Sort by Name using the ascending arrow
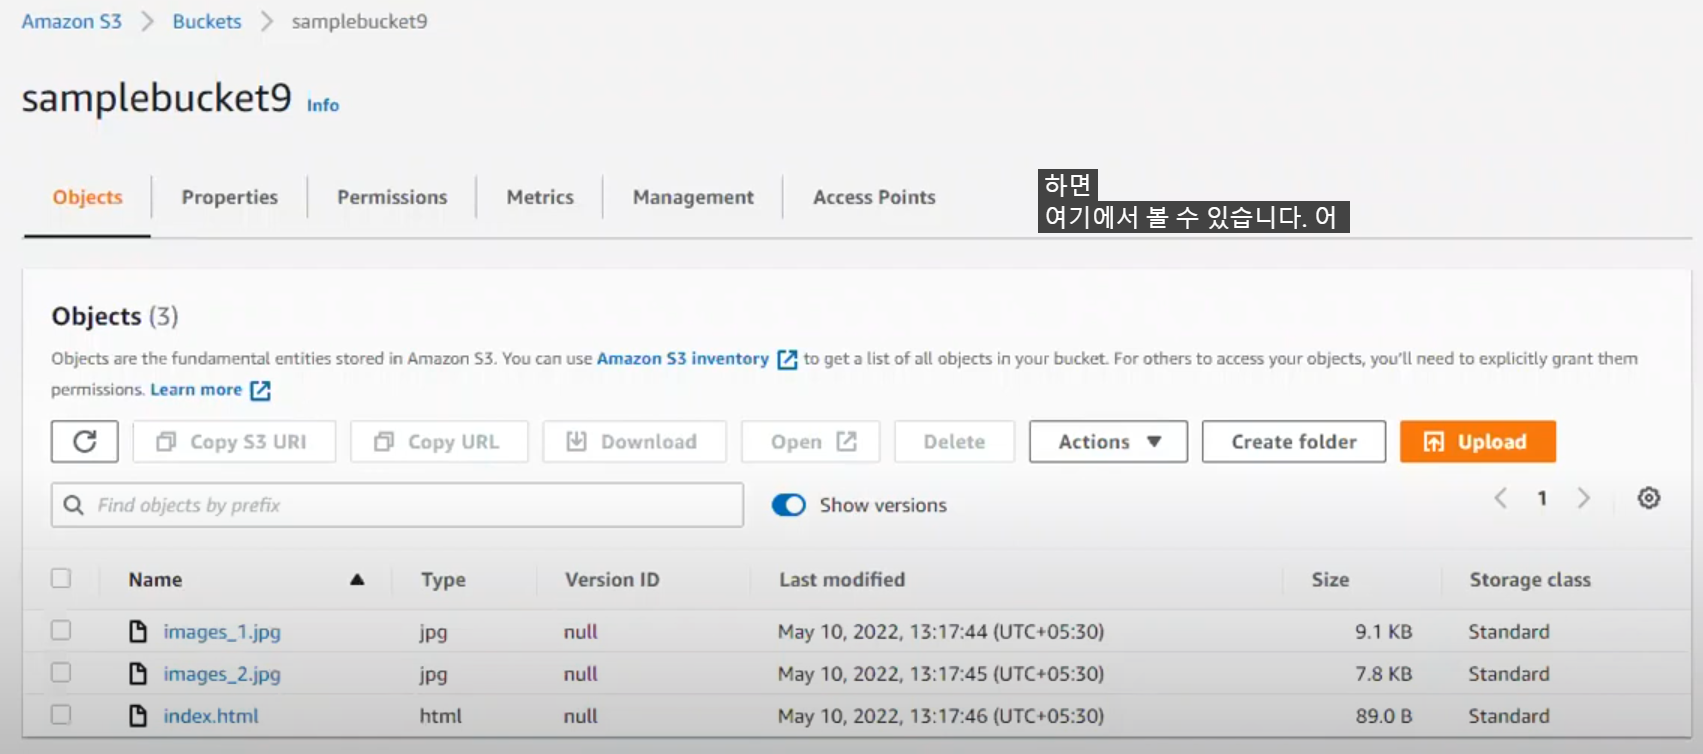Image resolution: width=1703 pixels, height=754 pixels. (x=357, y=580)
